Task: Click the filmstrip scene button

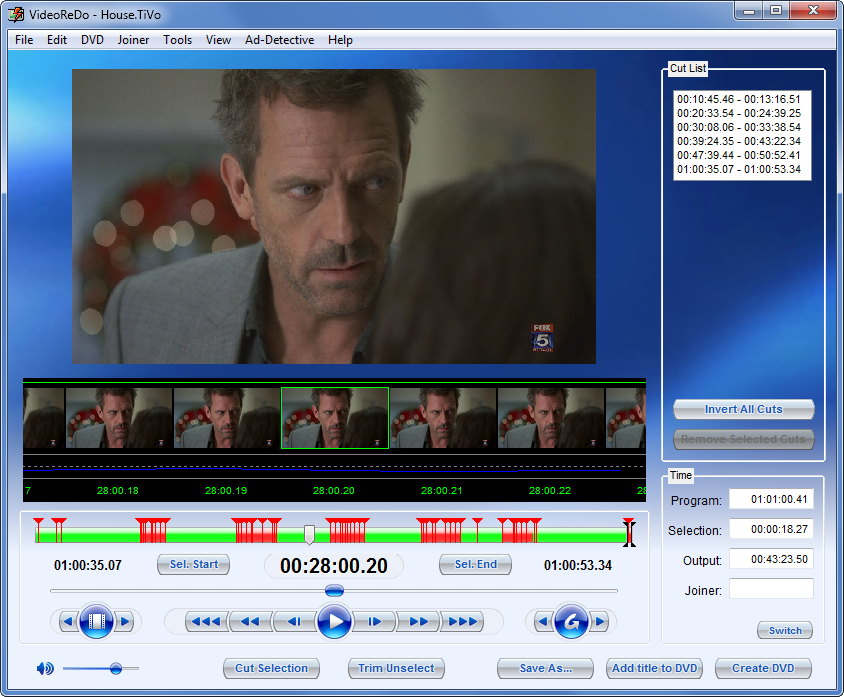Action: (96, 622)
